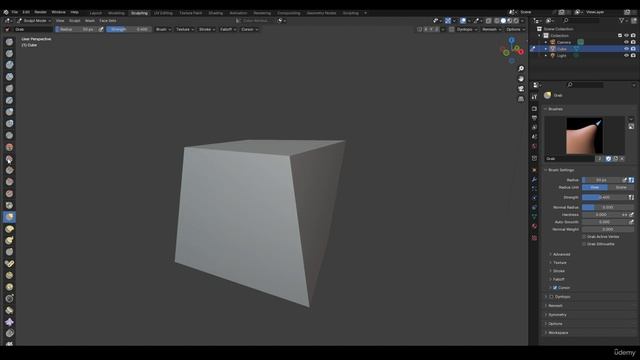
Task: Set Radius Unit to View
Action: [595, 187]
